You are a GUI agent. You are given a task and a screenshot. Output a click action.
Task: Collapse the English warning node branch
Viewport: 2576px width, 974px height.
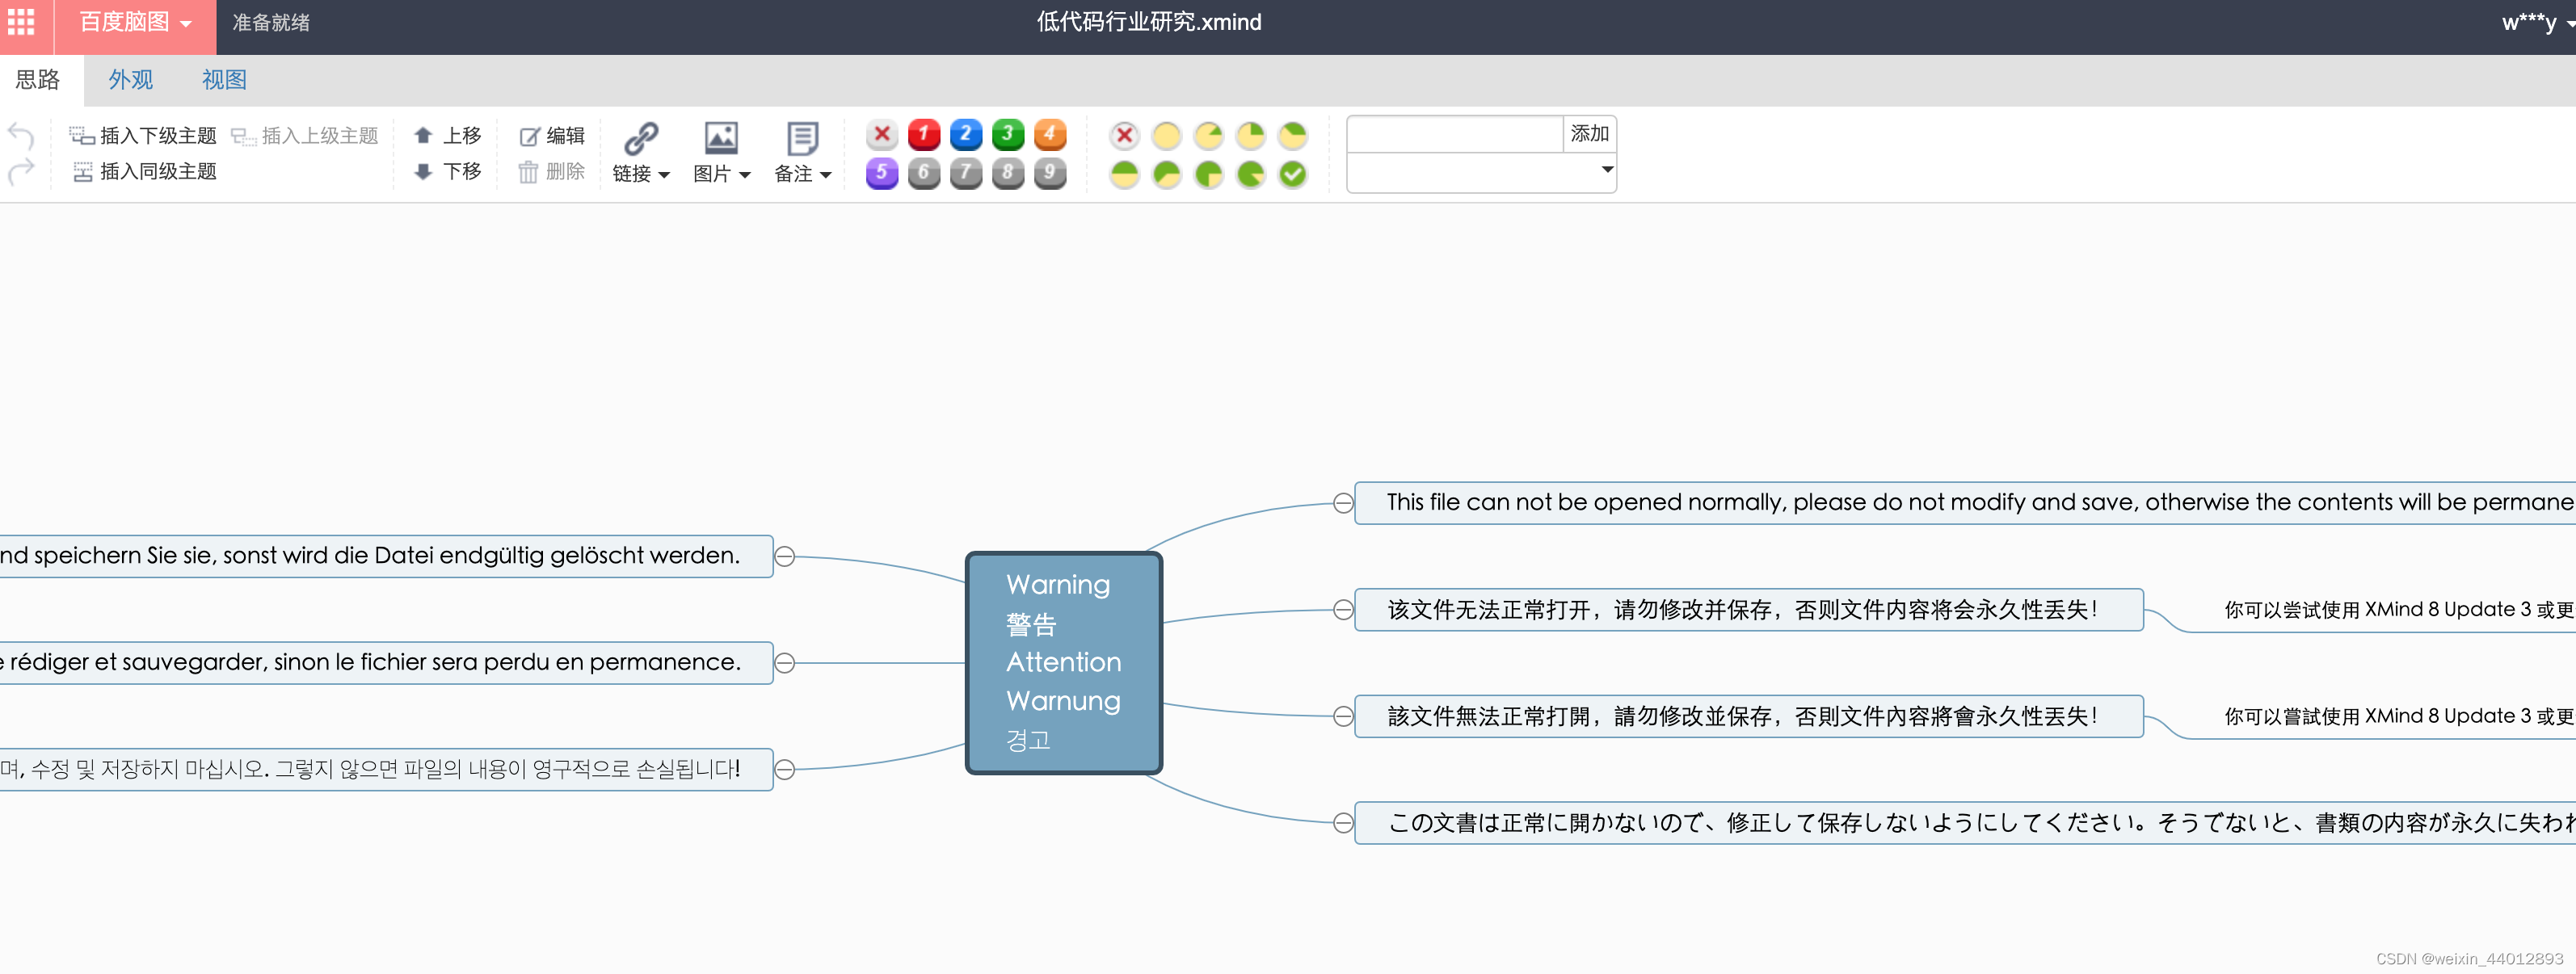(1343, 503)
